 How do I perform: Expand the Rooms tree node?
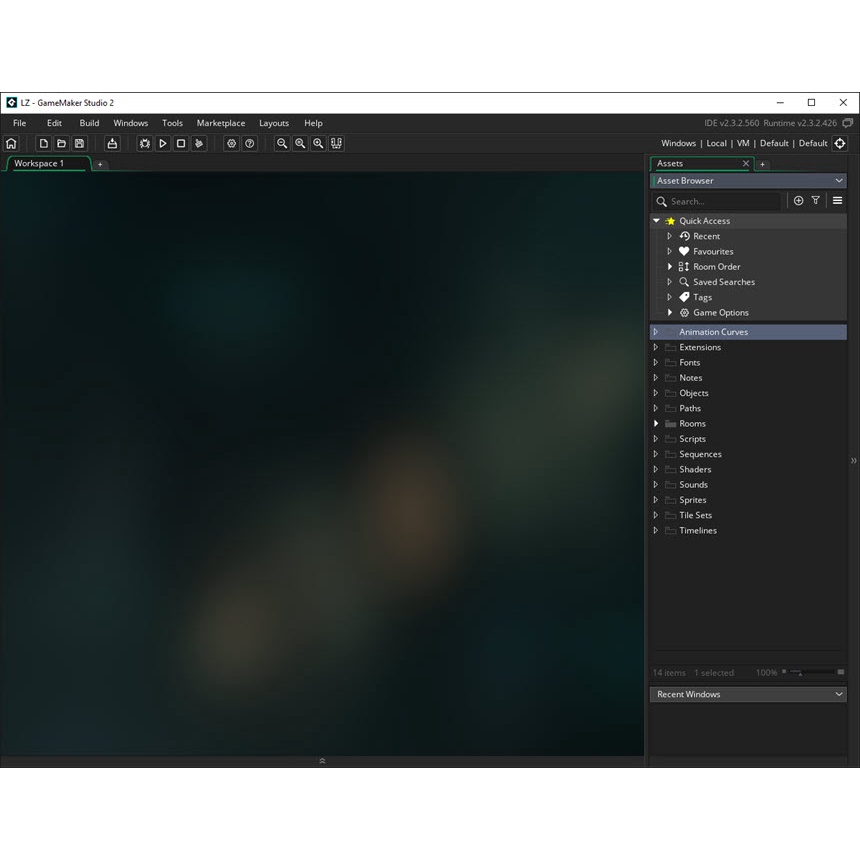[656, 423]
